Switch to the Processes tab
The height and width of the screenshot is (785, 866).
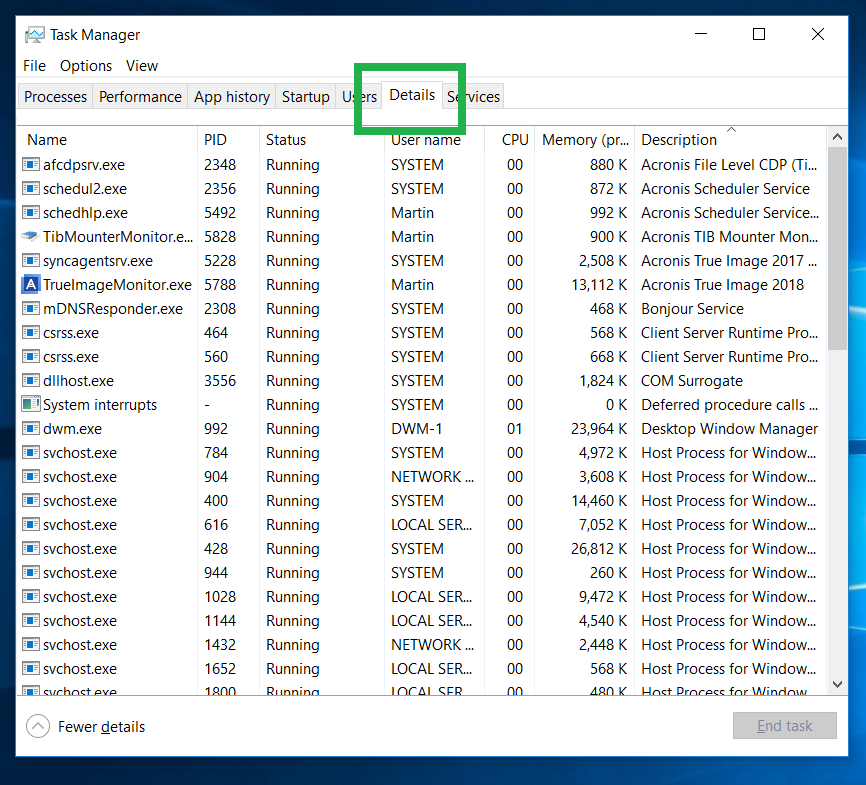(55, 97)
